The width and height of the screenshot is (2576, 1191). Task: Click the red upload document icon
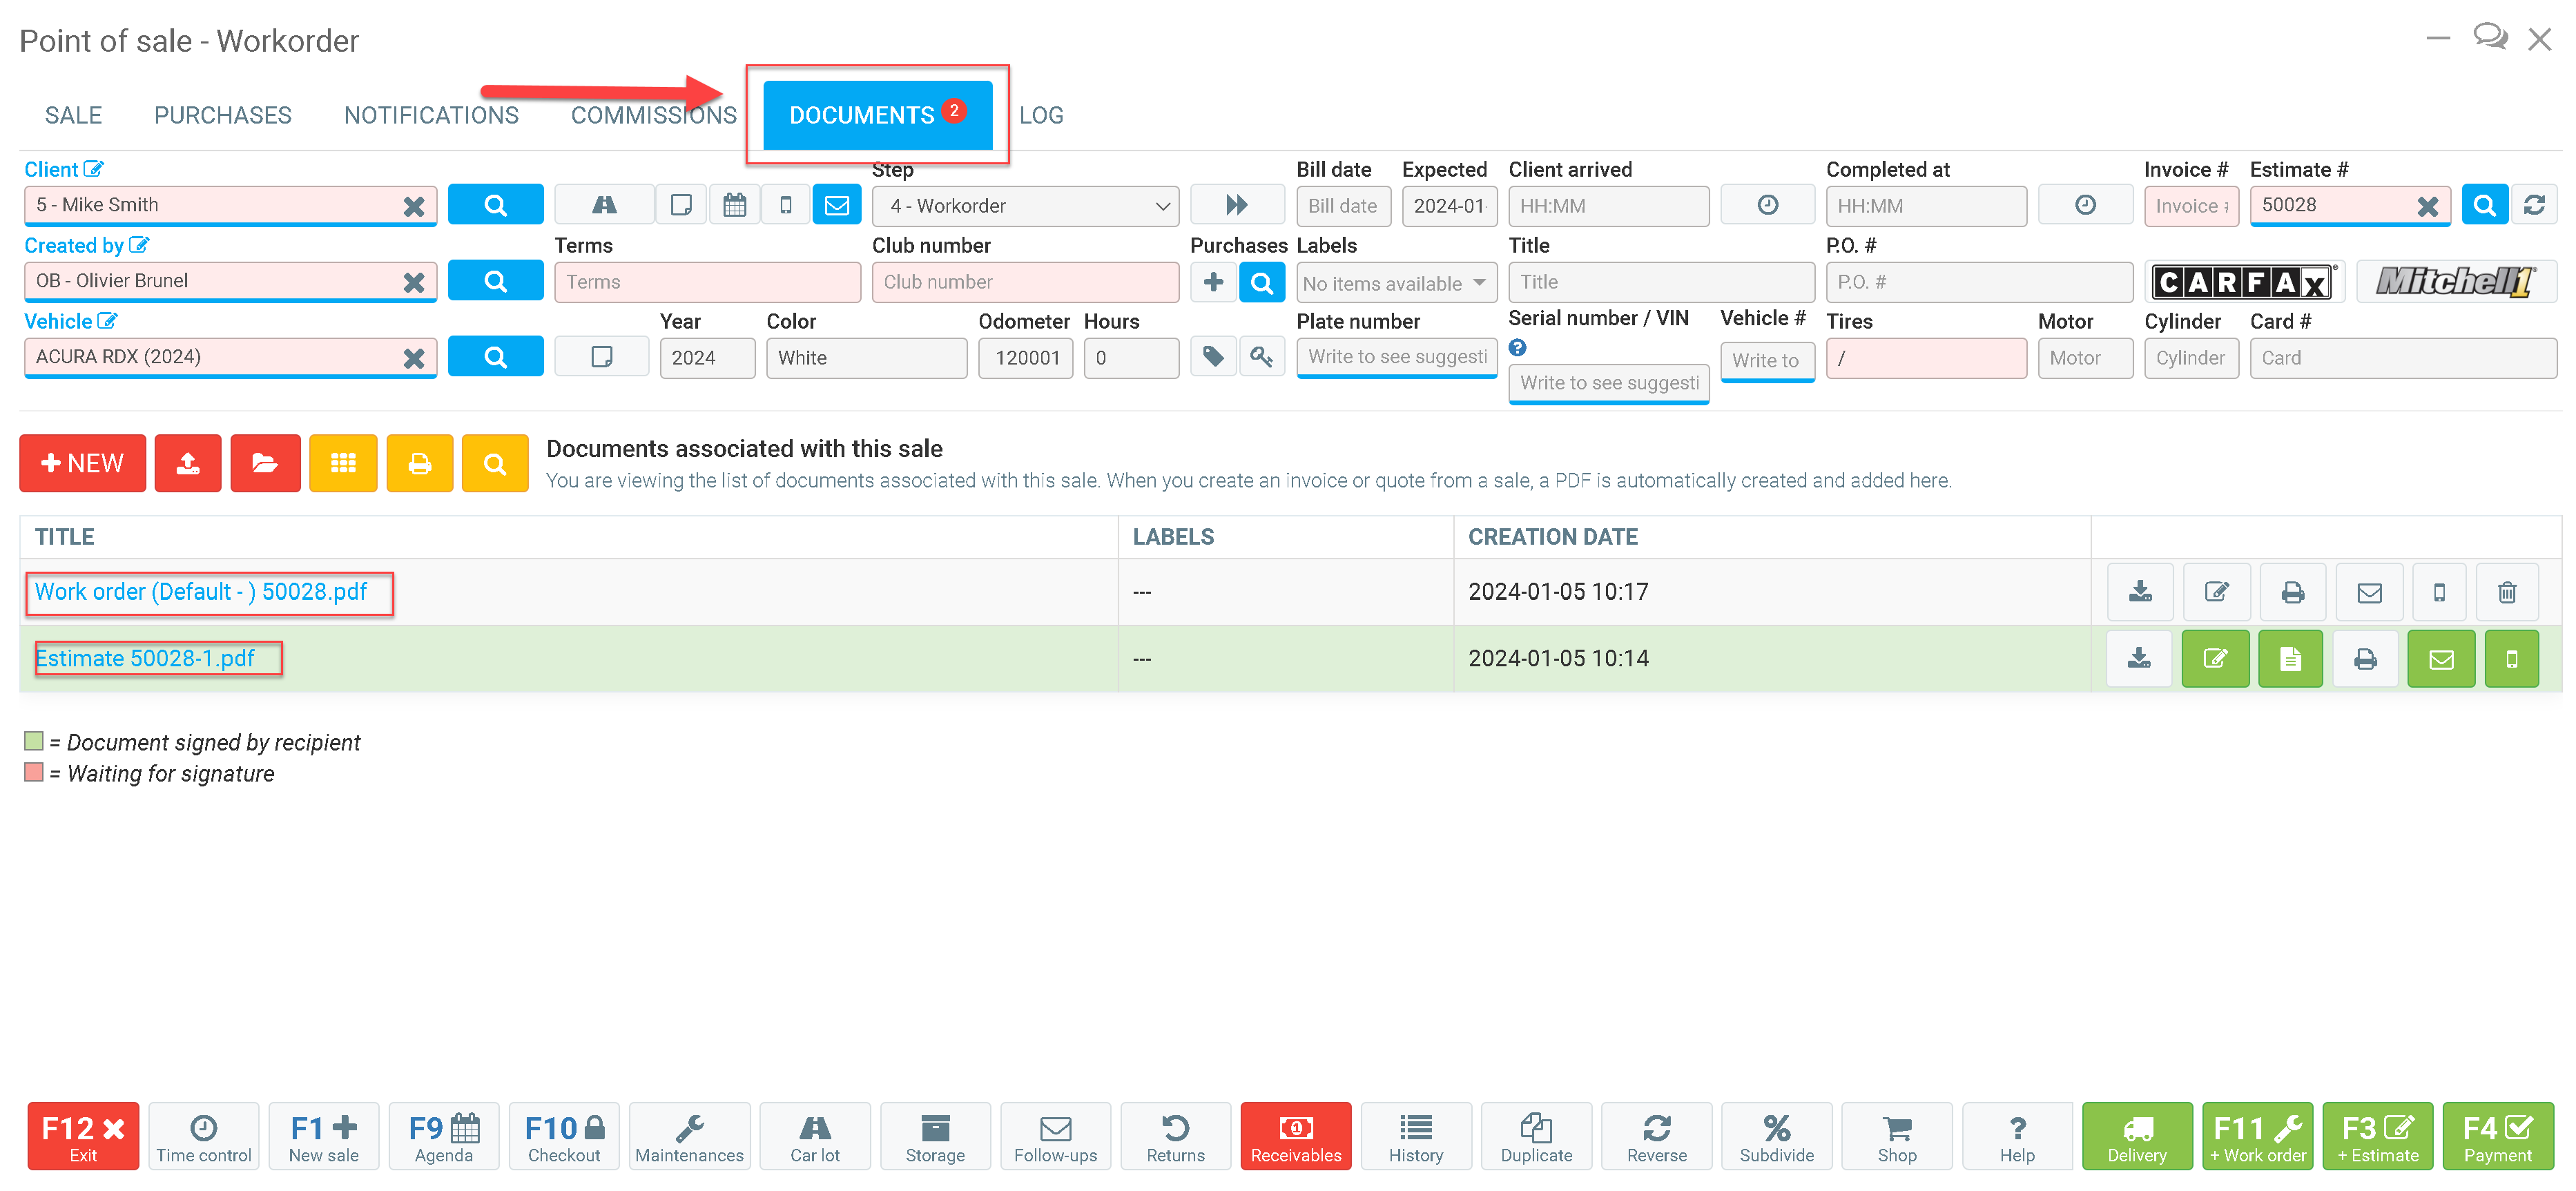click(188, 463)
